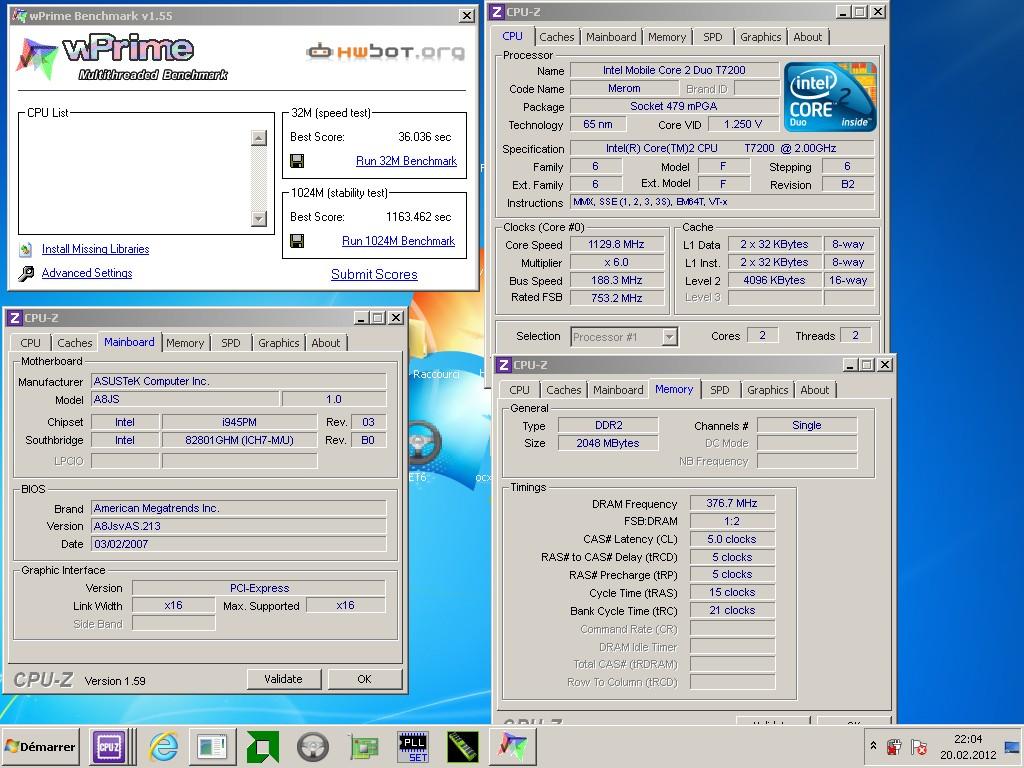Image resolution: width=1024 pixels, height=768 pixels.
Task: Click OK in the Mainboard CPU-Z window
Action: [x=364, y=679]
